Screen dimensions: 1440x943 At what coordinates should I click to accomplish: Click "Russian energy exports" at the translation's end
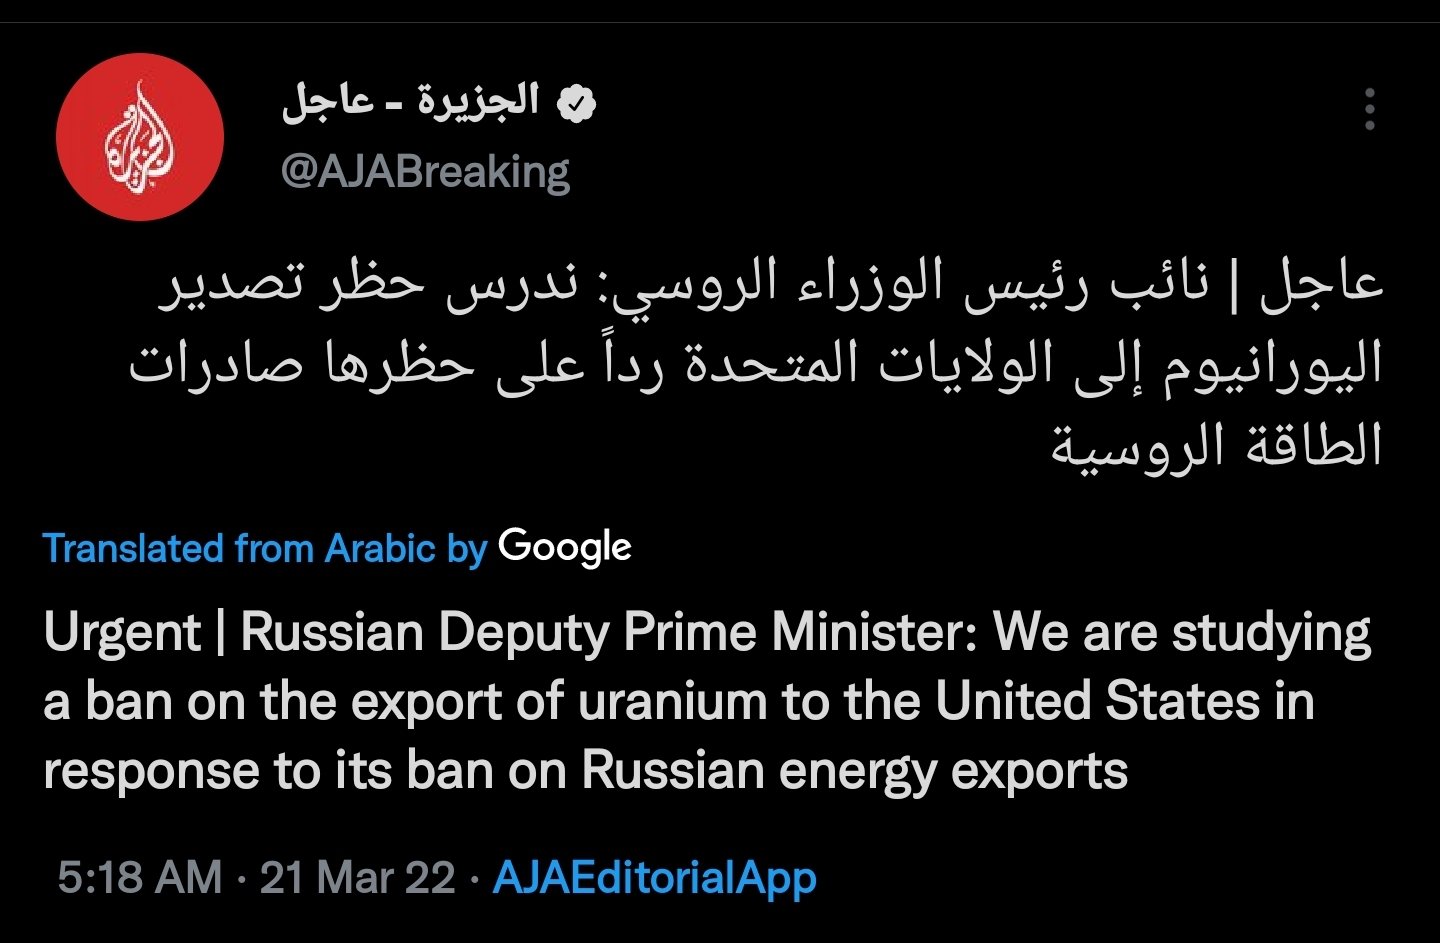click(854, 771)
